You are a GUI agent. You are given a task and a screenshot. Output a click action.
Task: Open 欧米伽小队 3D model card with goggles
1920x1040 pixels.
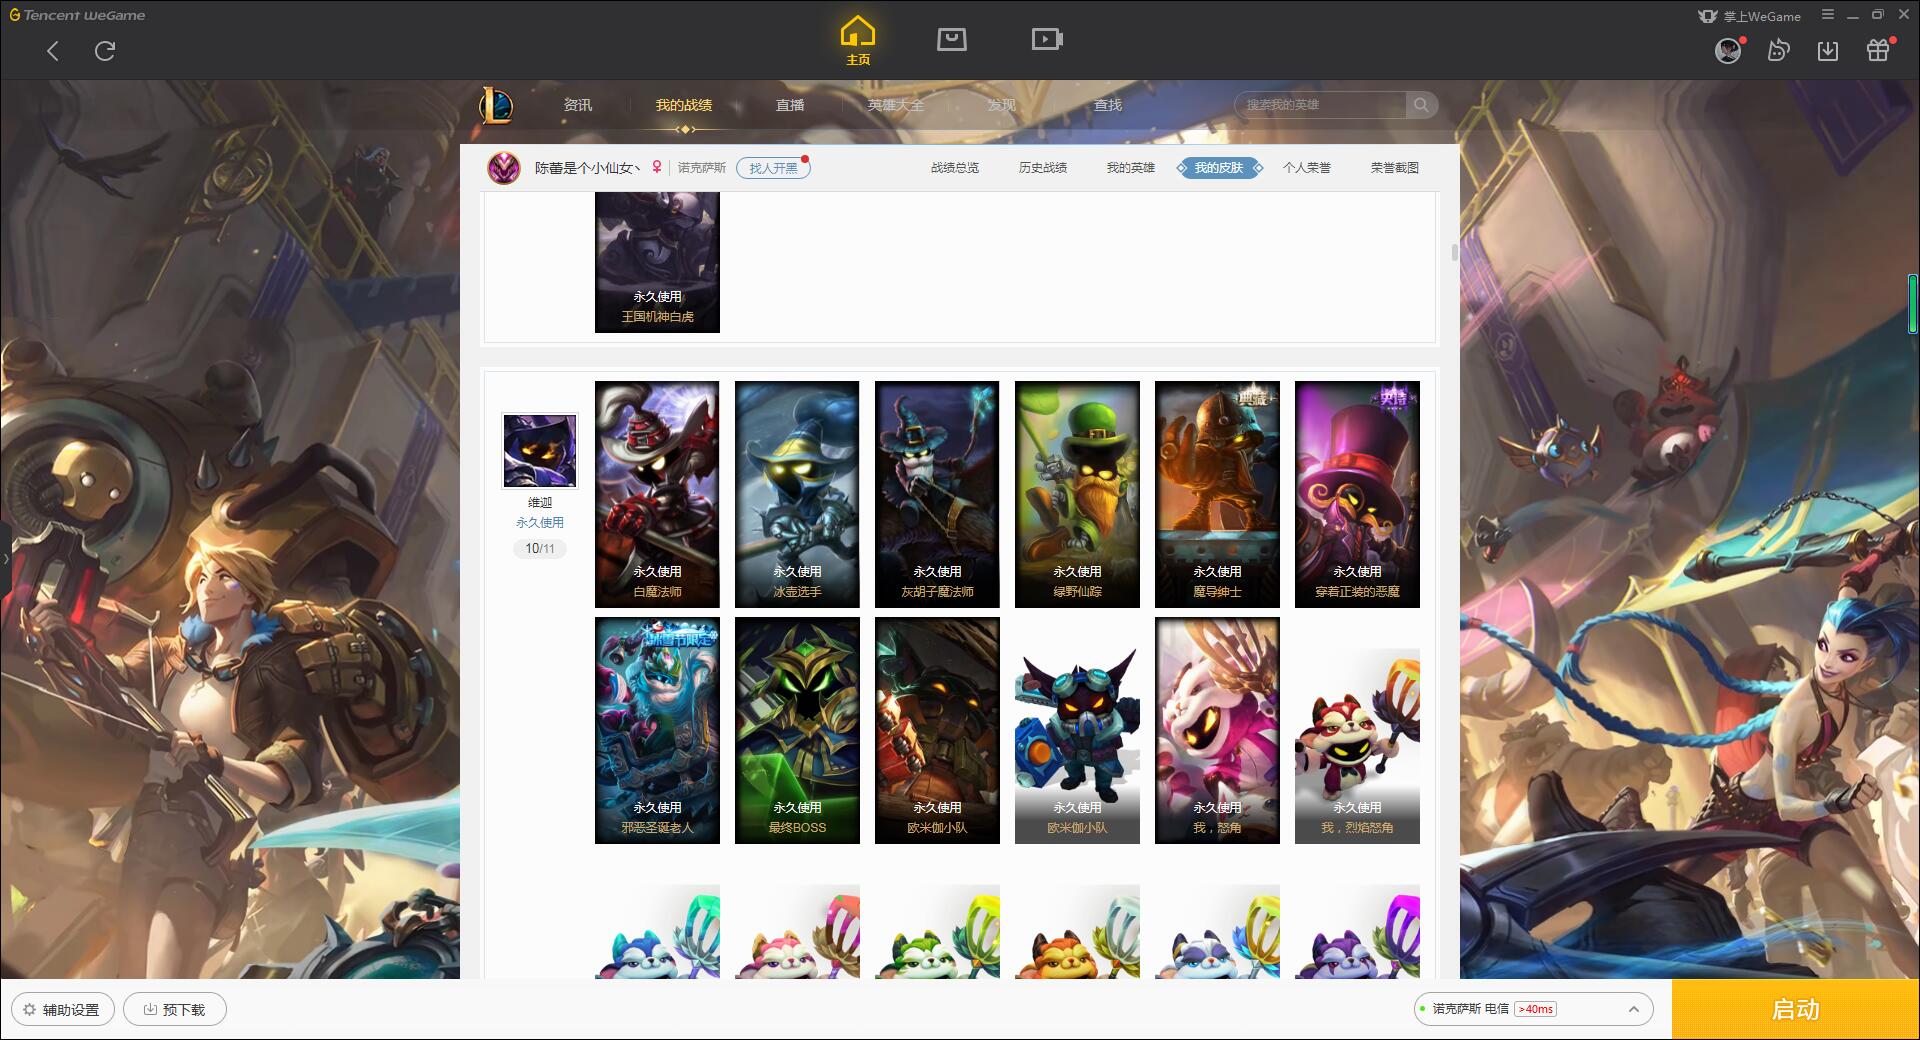[1077, 730]
